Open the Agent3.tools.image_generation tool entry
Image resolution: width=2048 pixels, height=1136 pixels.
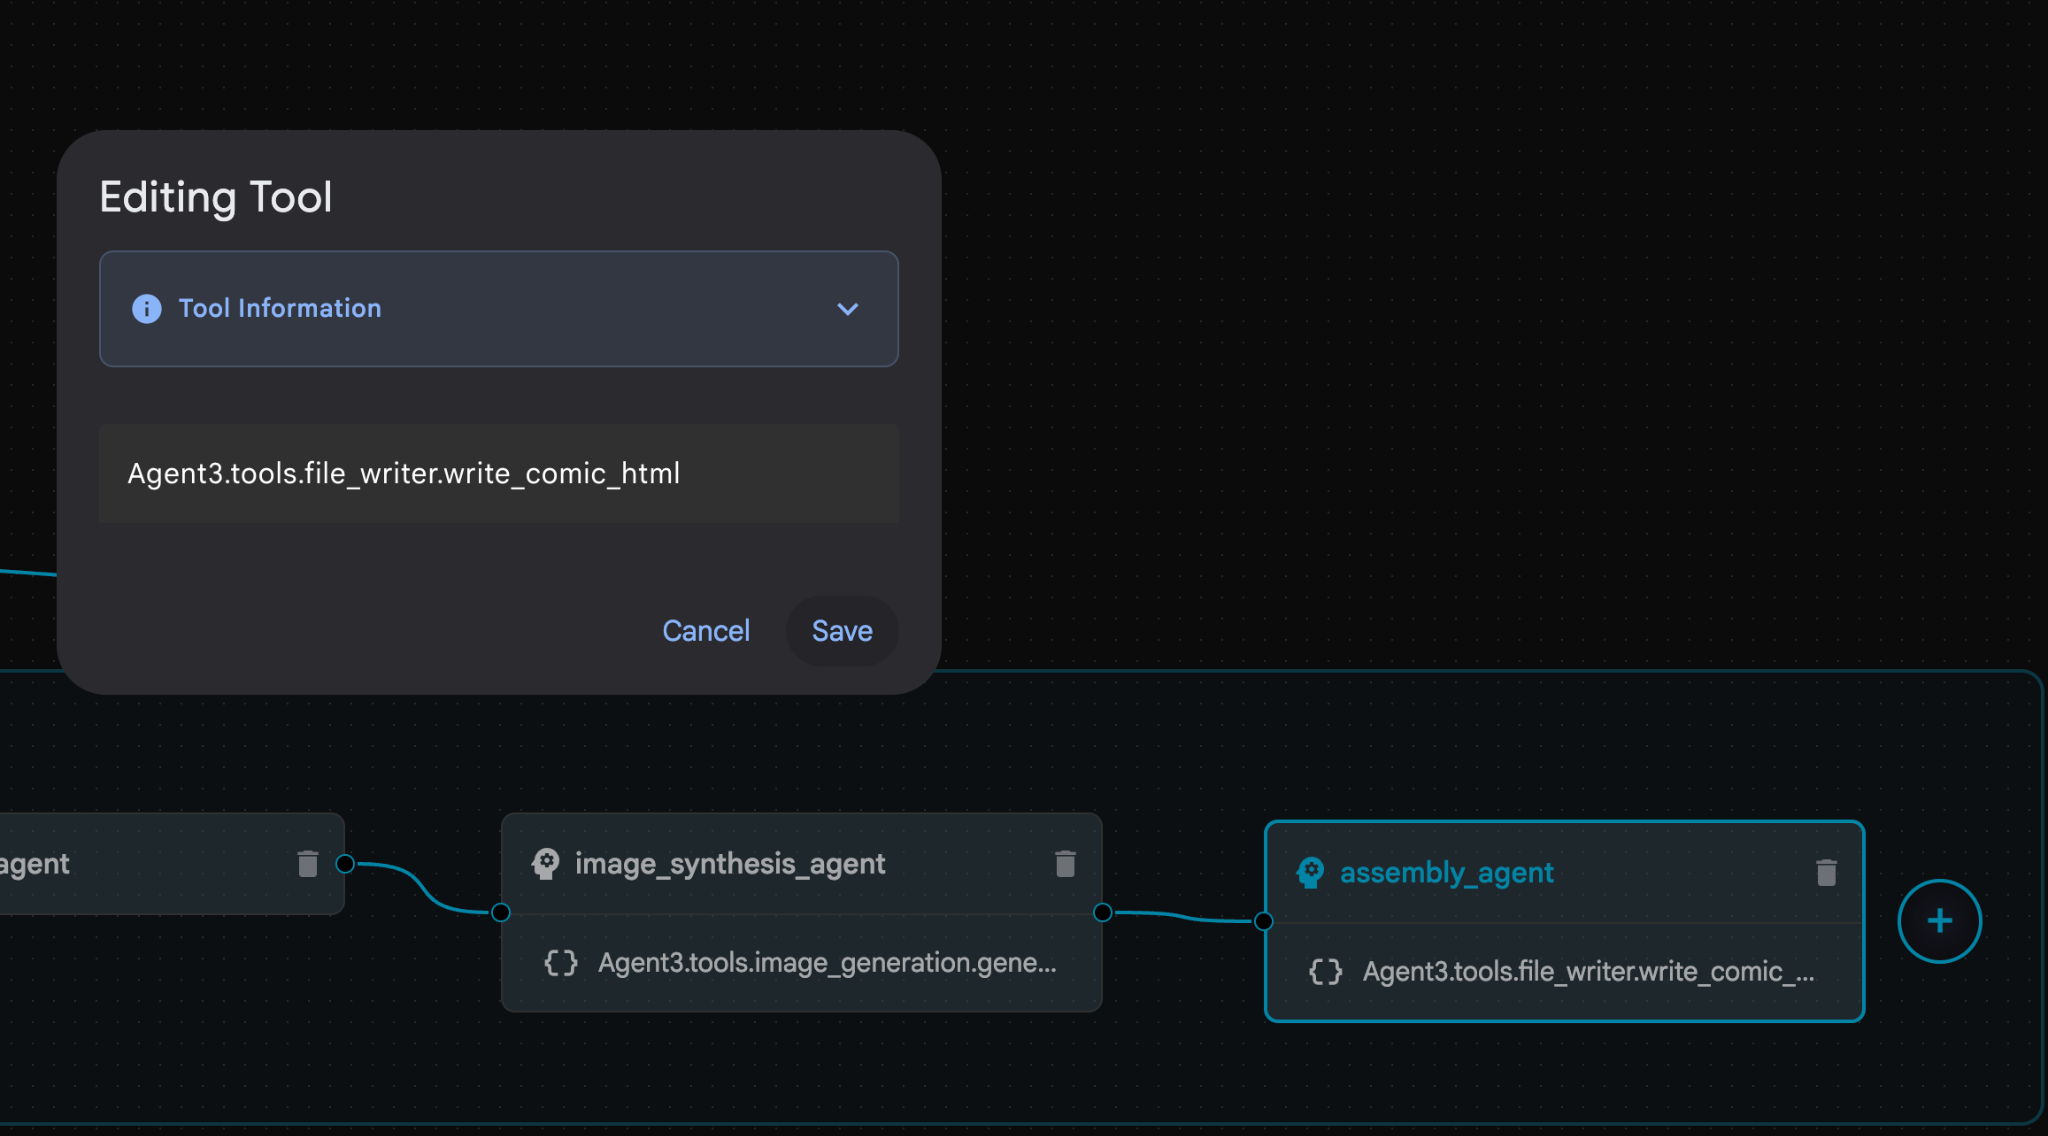coord(826,963)
